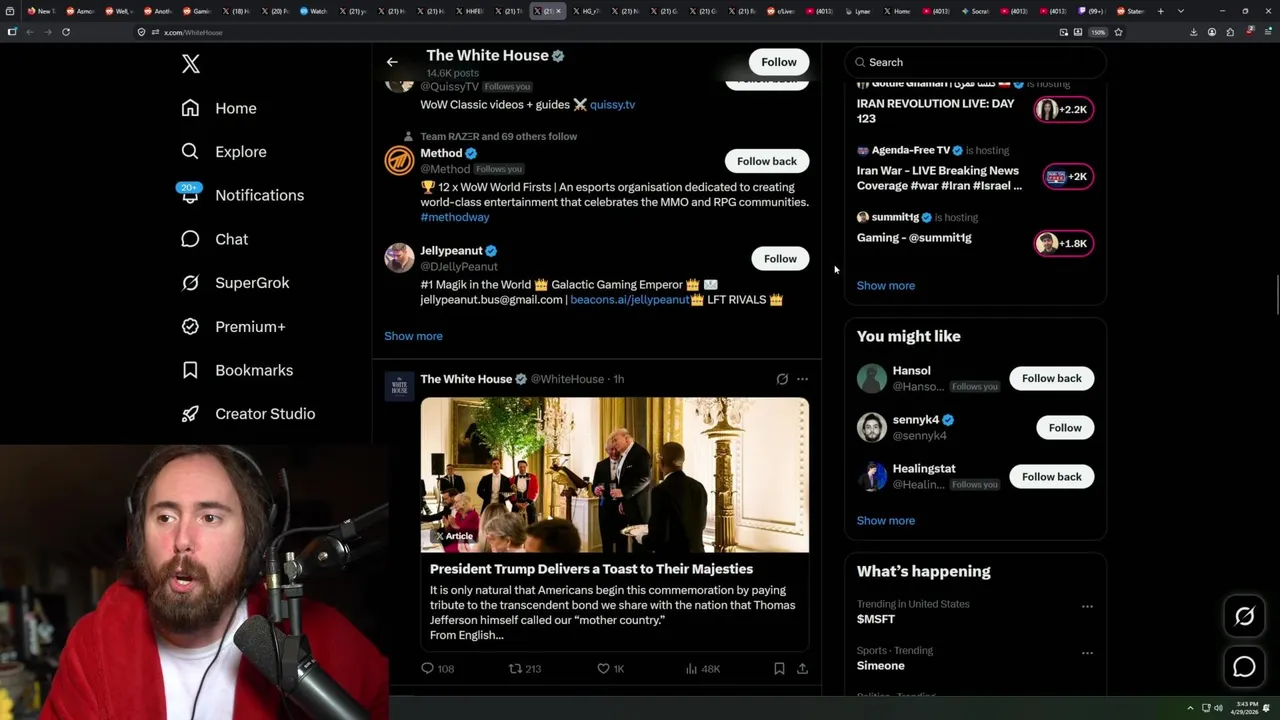Screen dimensions: 1280x720
Task: Open the Explore navigation item
Action: (224, 152)
